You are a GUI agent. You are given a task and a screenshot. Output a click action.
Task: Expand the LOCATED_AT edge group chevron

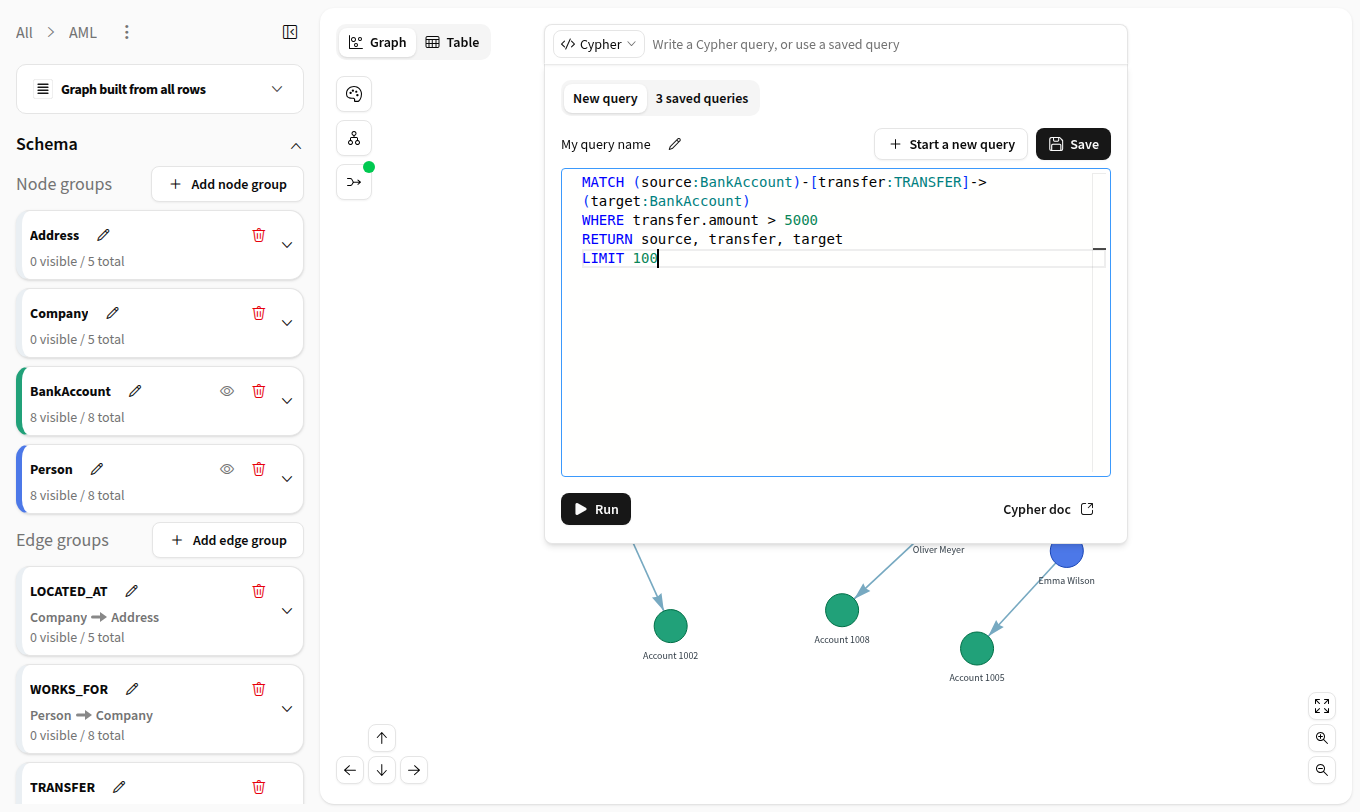[x=287, y=611]
